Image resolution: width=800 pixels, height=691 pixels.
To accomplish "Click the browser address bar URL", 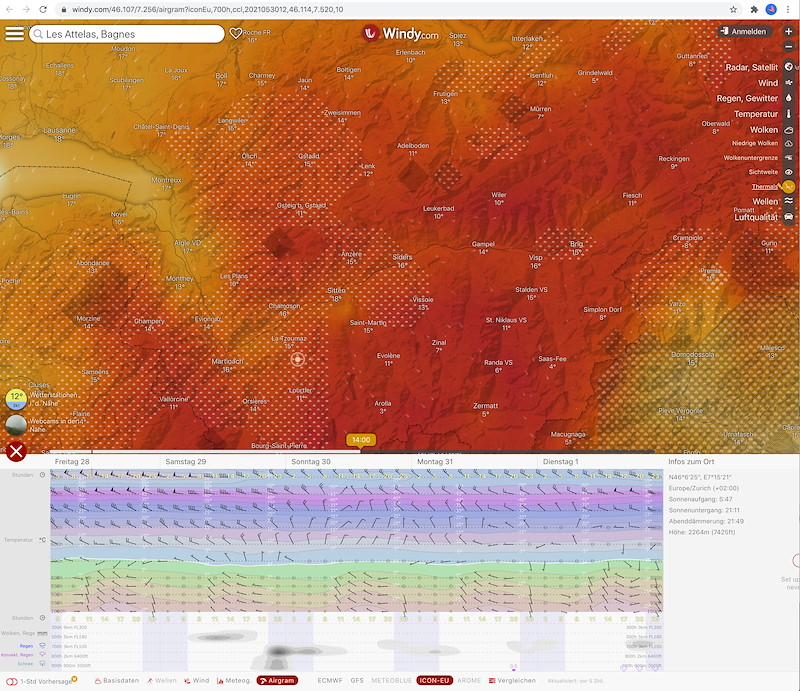I will tap(207, 9).
